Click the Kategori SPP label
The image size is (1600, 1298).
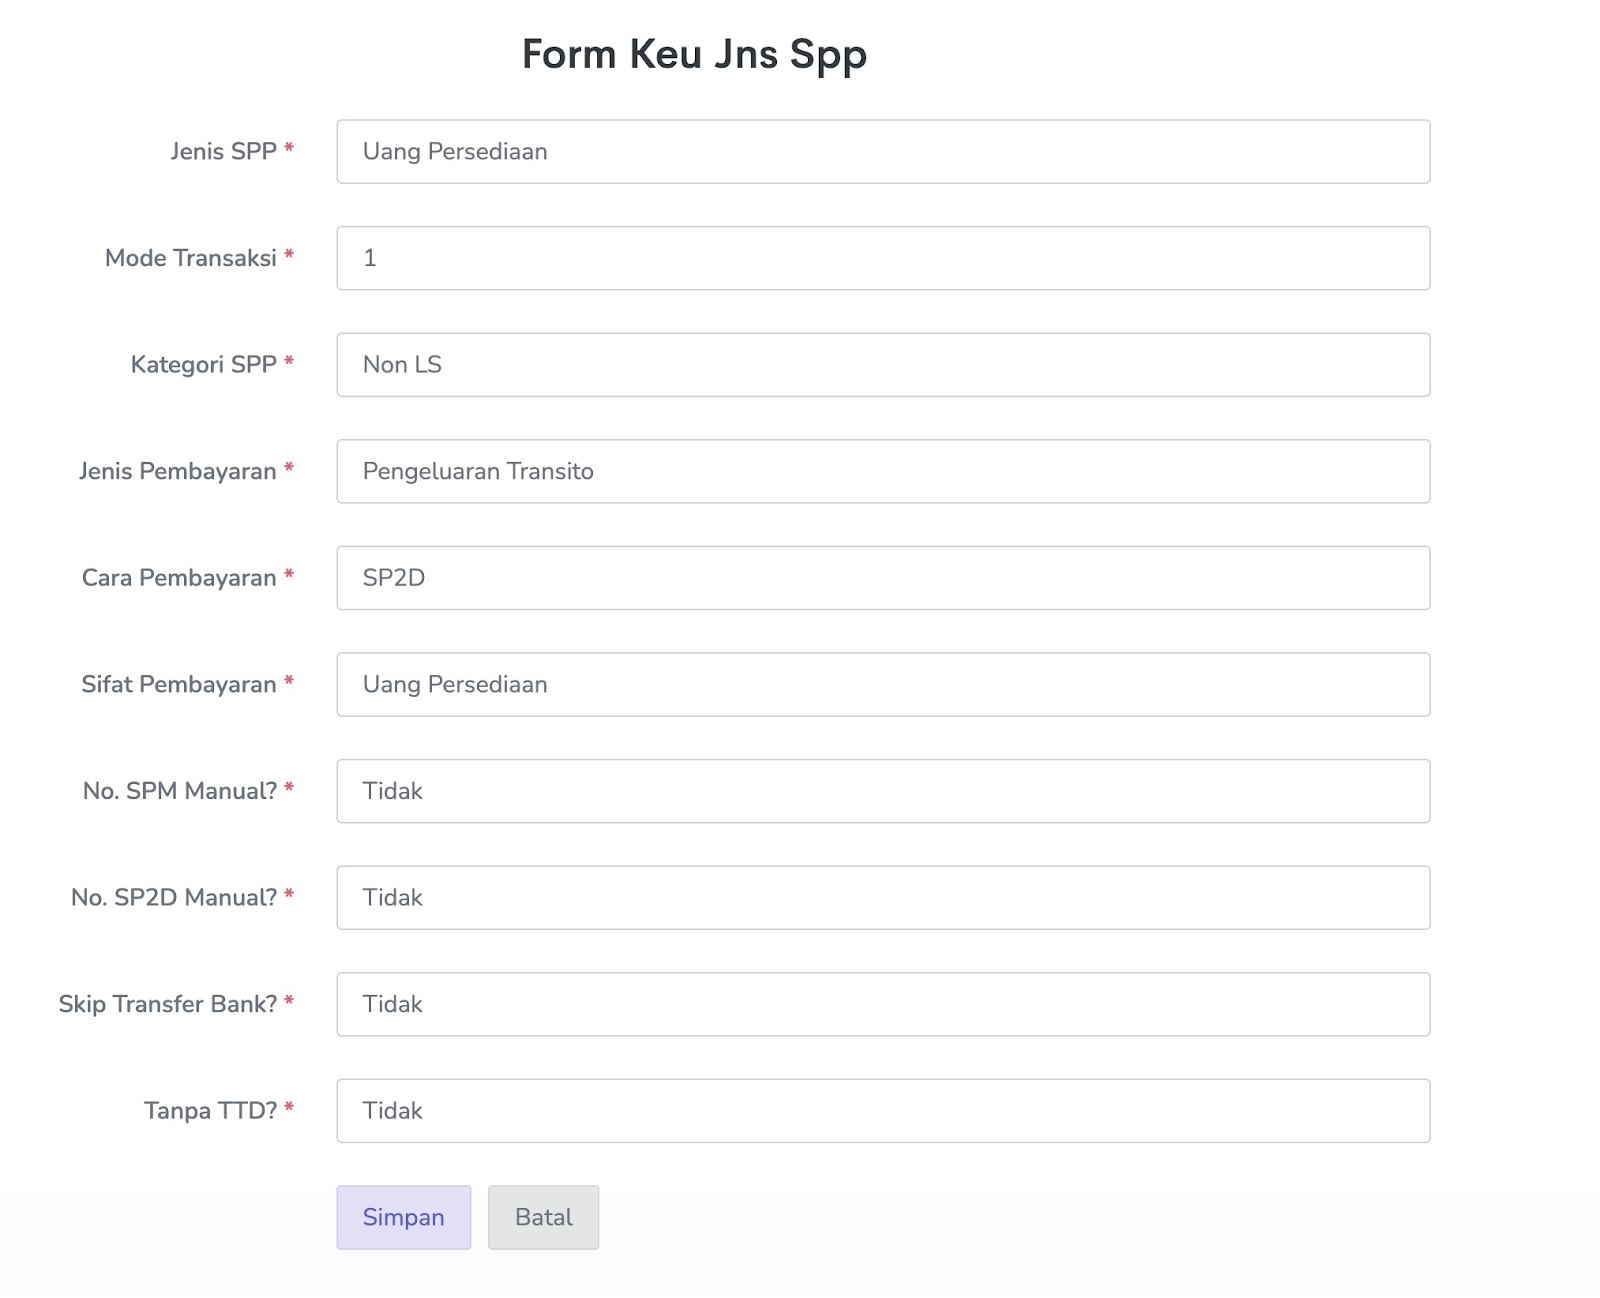[203, 365]
